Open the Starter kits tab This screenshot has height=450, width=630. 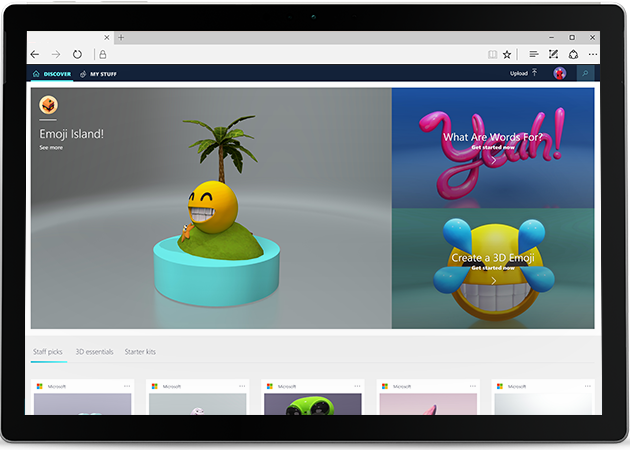tap(140, 352)
